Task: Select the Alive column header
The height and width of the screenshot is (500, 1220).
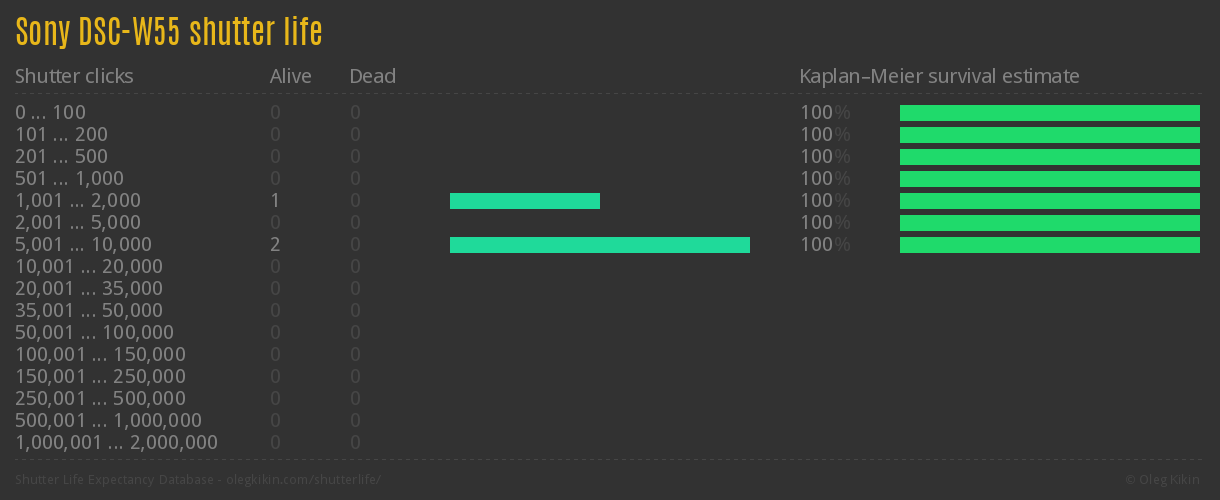Action: coord(290,76)
